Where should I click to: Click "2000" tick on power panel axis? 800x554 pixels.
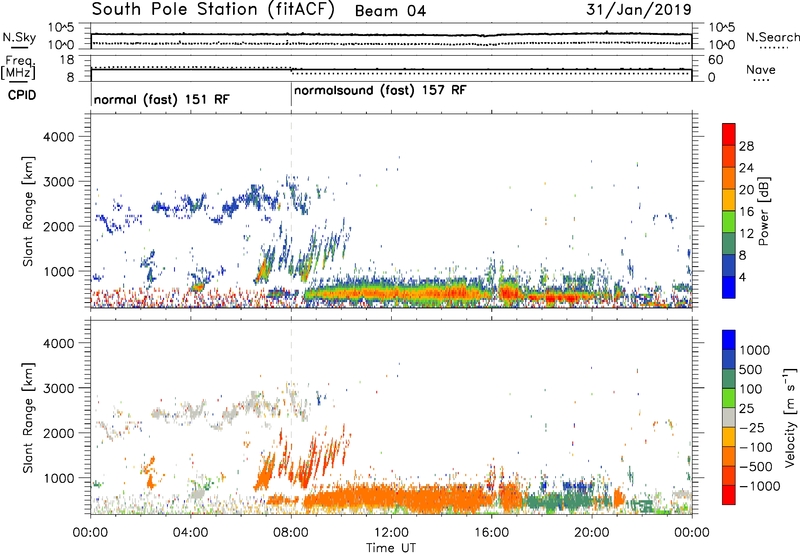58,226
